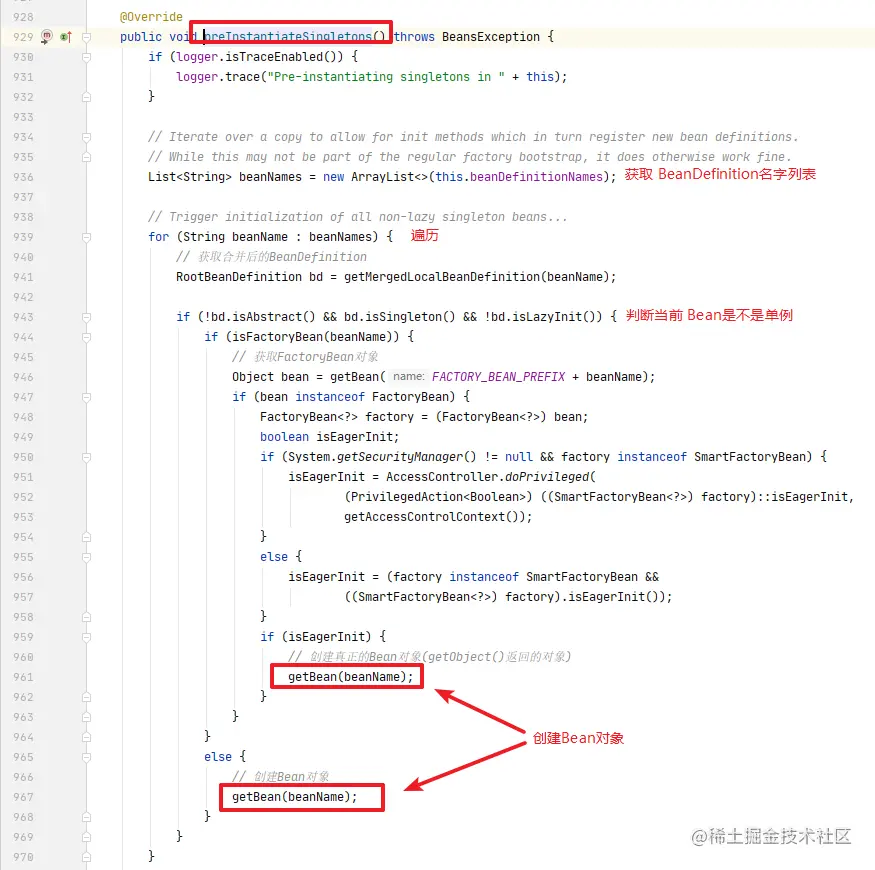Click the @Override annotation
875x870 pixels.
tap(151, 17)
